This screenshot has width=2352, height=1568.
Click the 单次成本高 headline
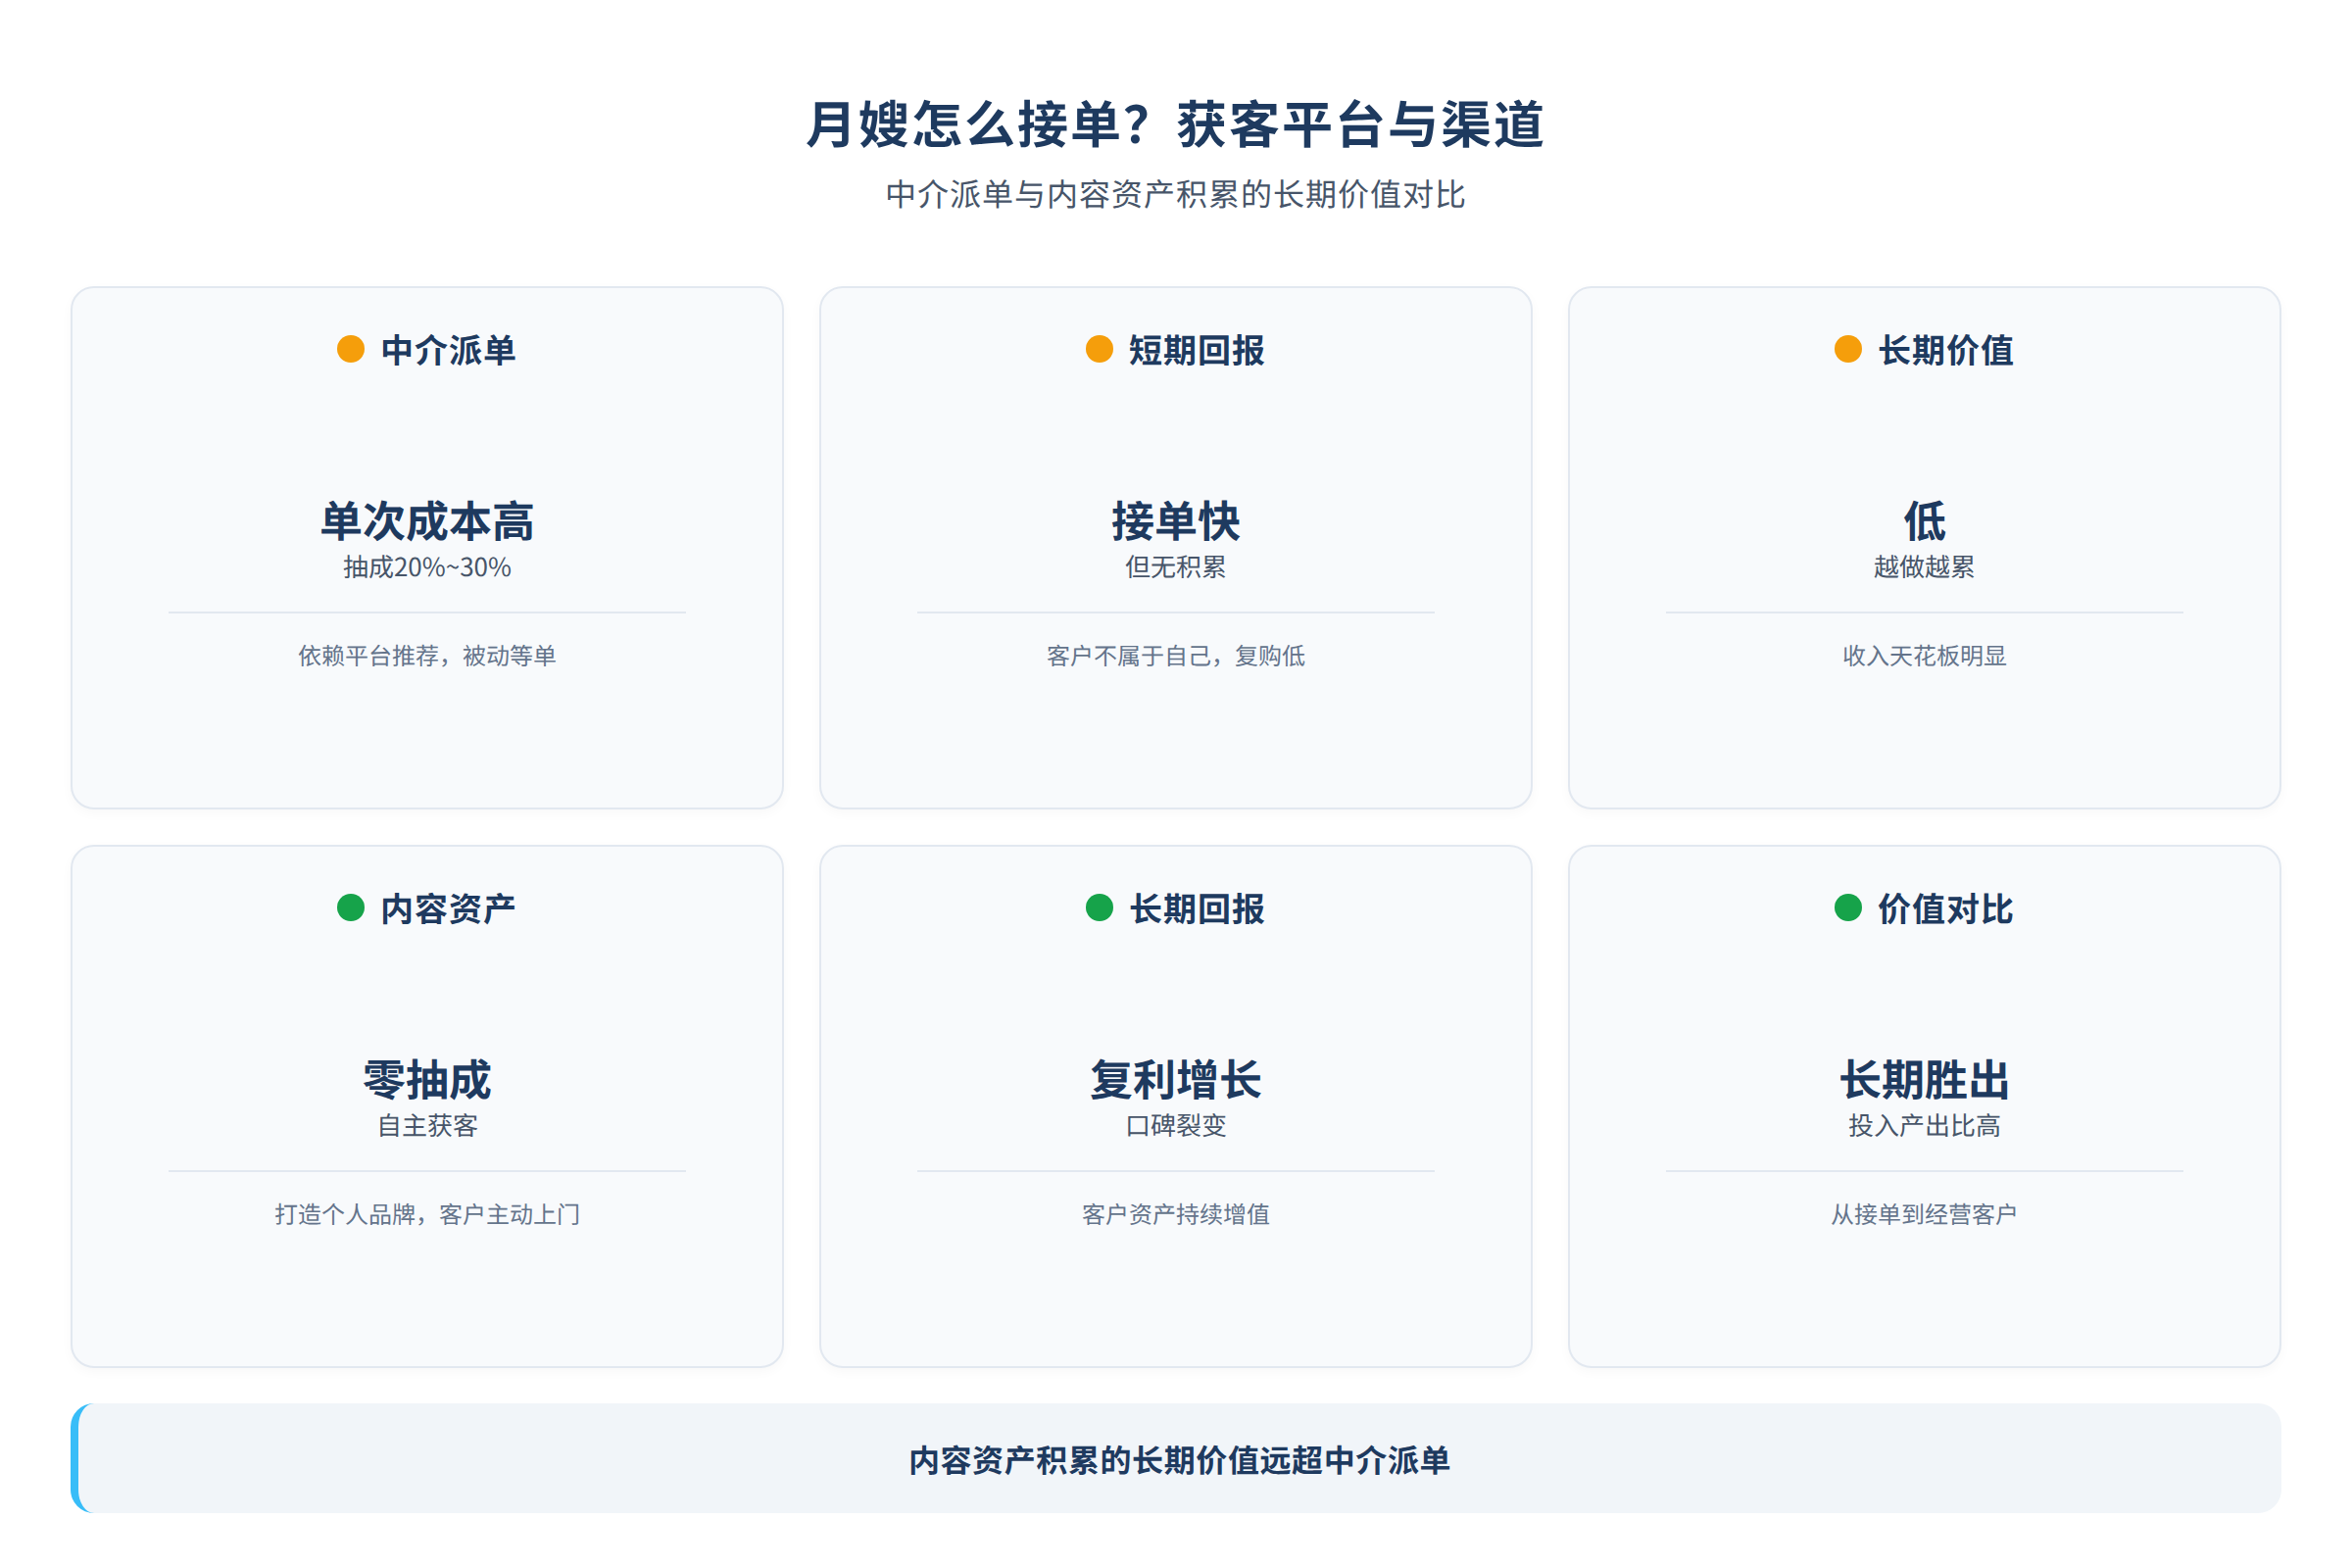coord(427,521)
